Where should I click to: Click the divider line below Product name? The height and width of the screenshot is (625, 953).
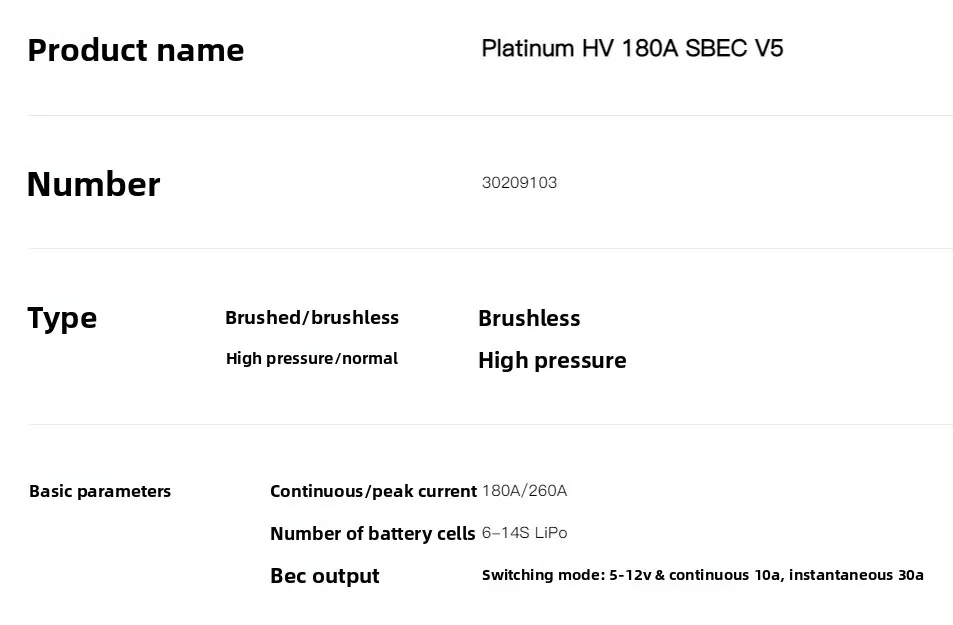coord(490,115)
